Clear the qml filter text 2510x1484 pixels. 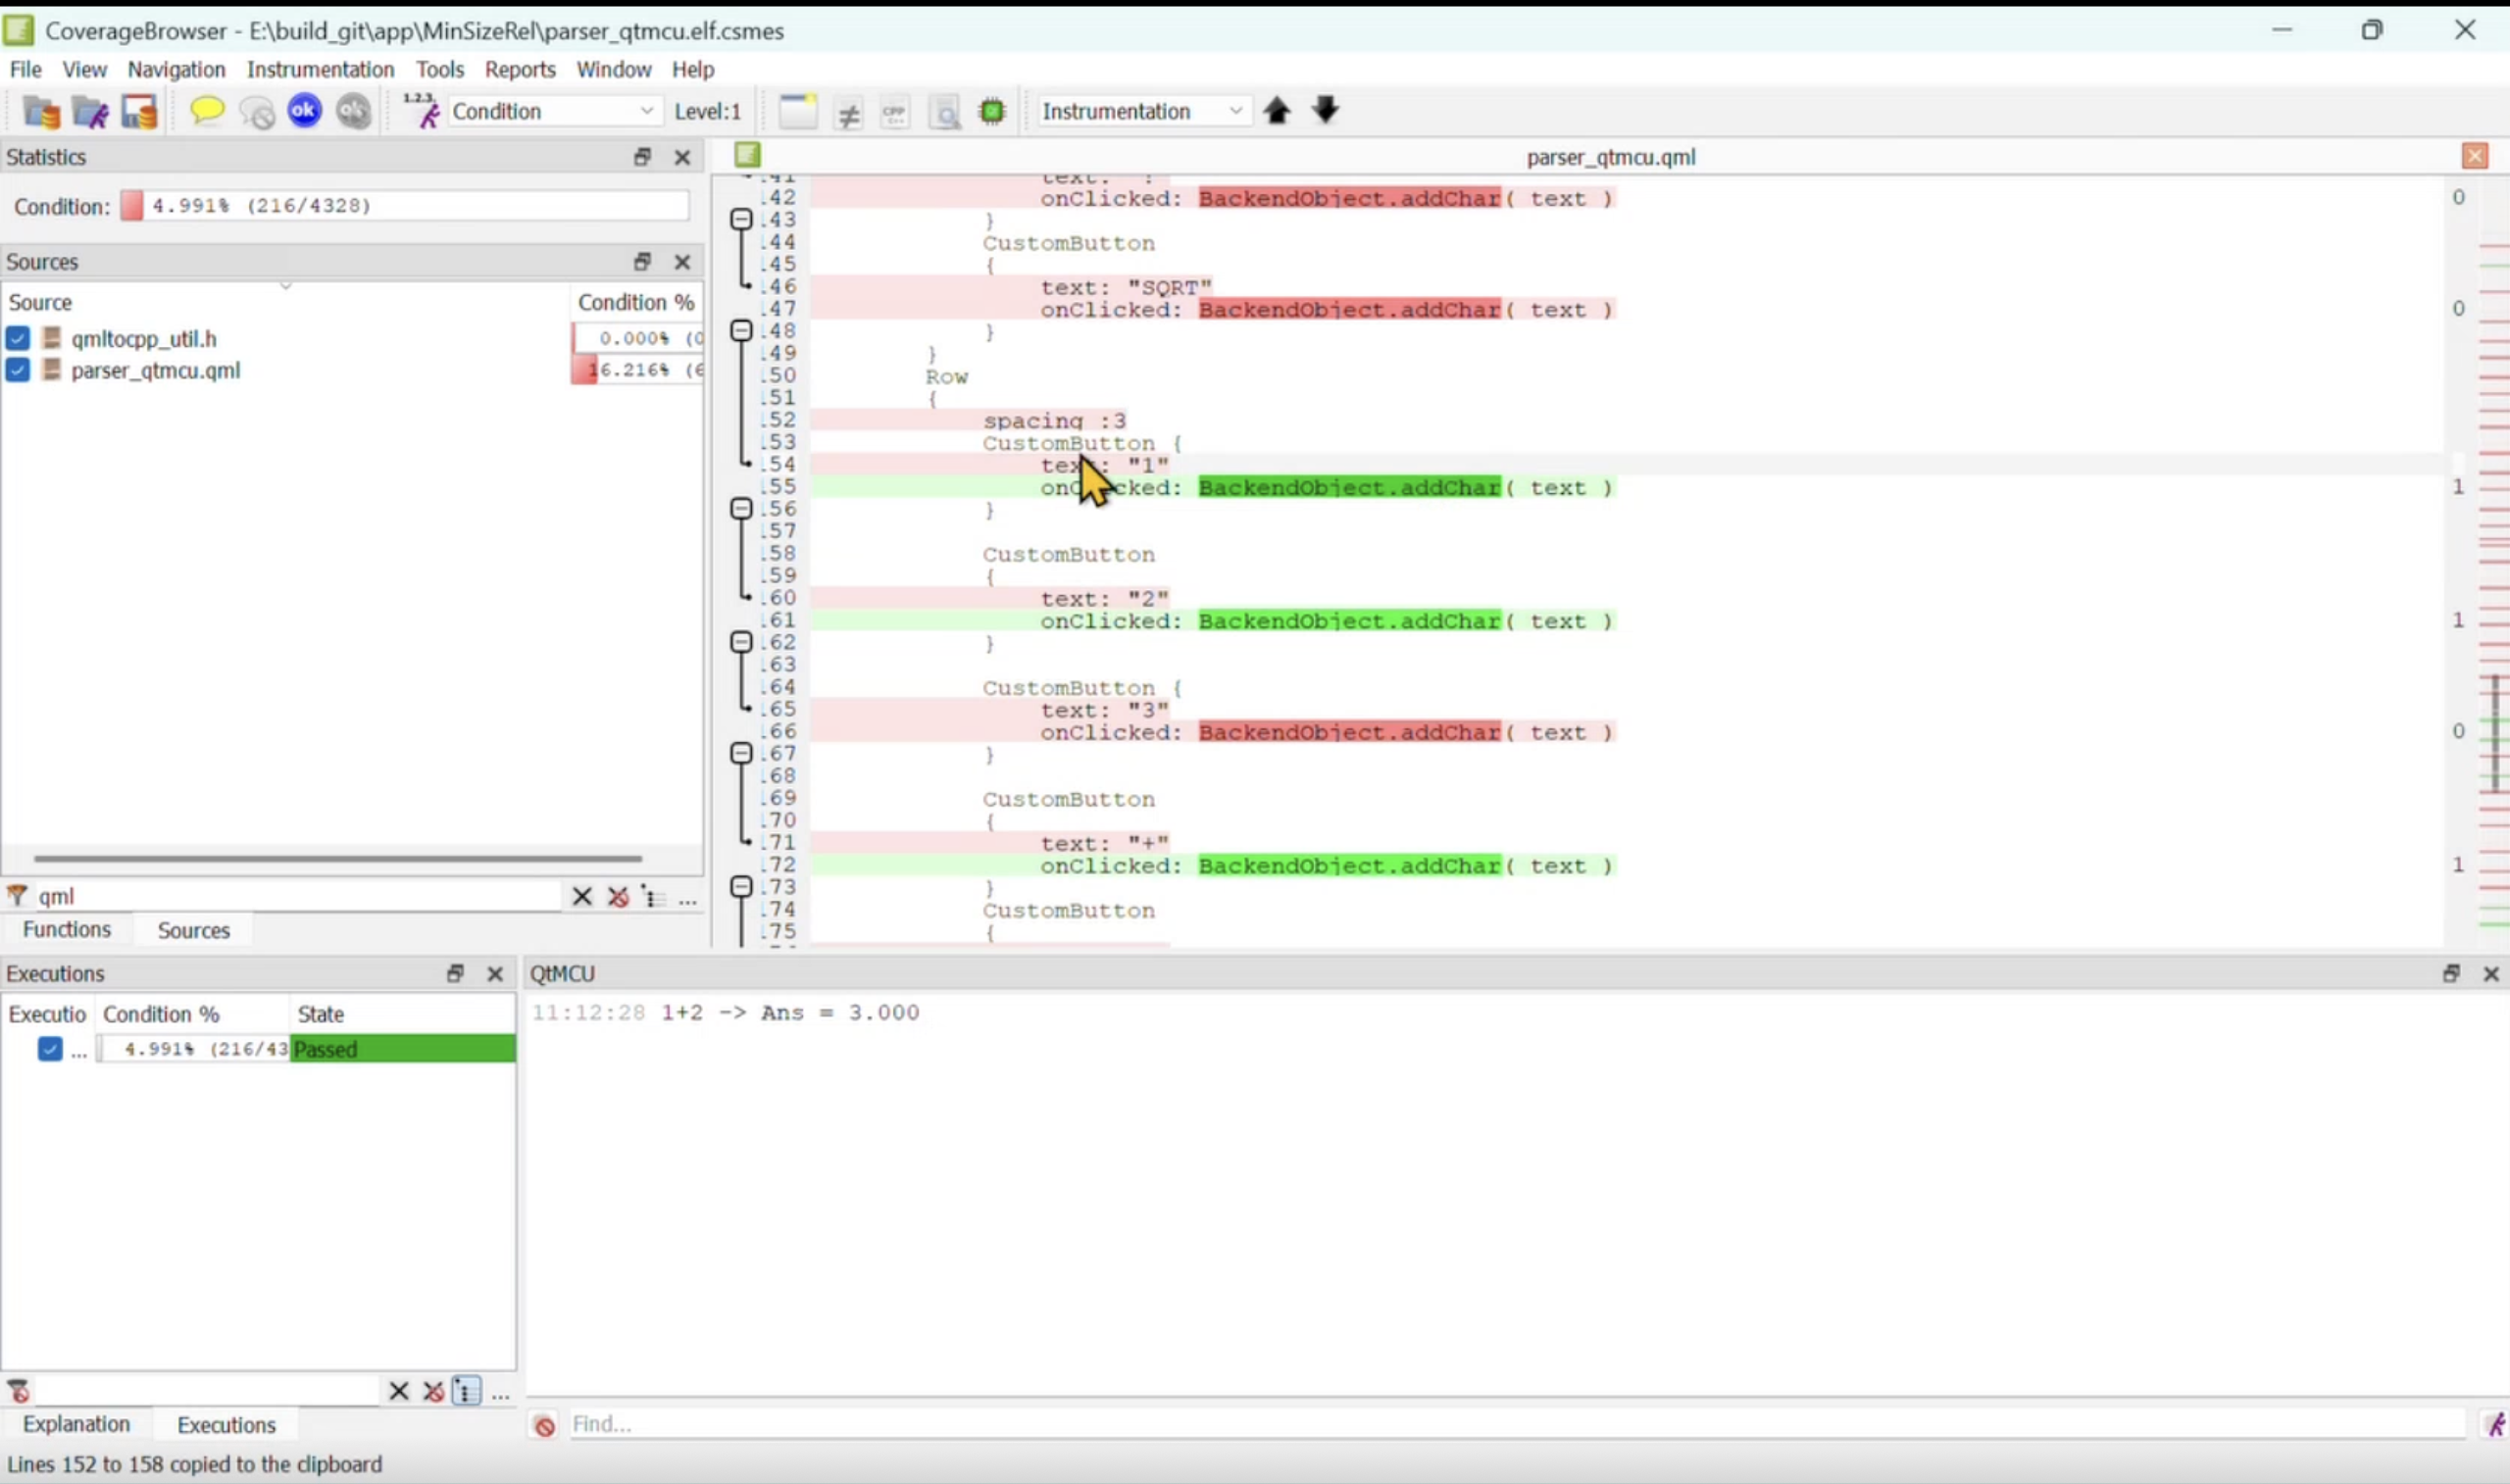[581, 896]
